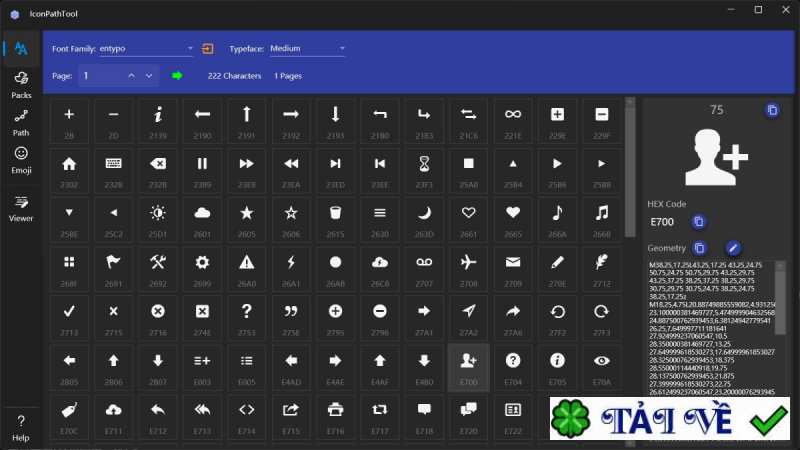Viewport: 800px width, 450px height.
Task: Increase page number with up arrow
Action: [131, 76]
